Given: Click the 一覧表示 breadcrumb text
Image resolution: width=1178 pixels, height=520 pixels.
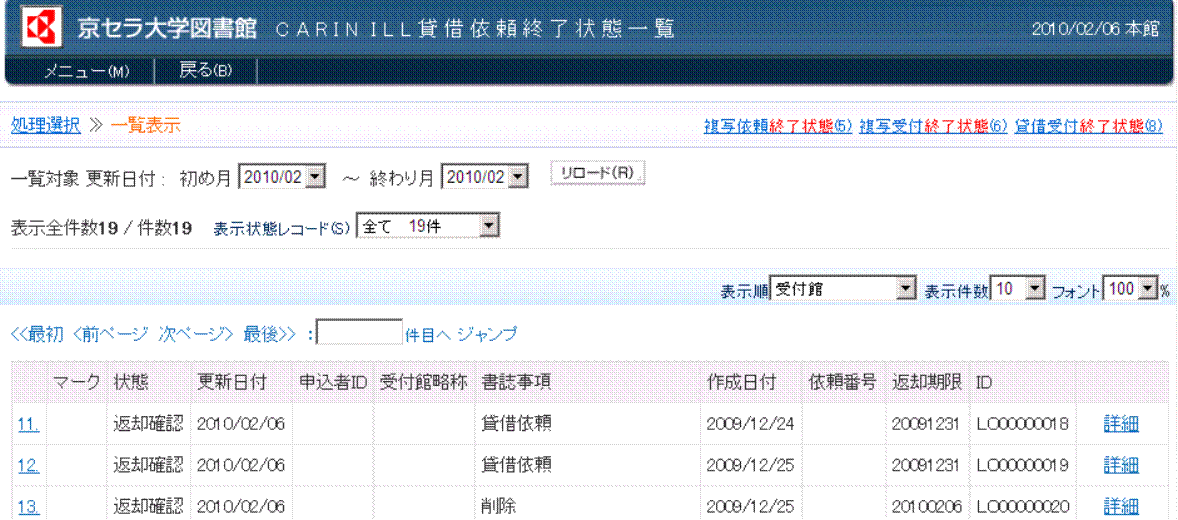Looking at the screenshot, I should 145,126.
